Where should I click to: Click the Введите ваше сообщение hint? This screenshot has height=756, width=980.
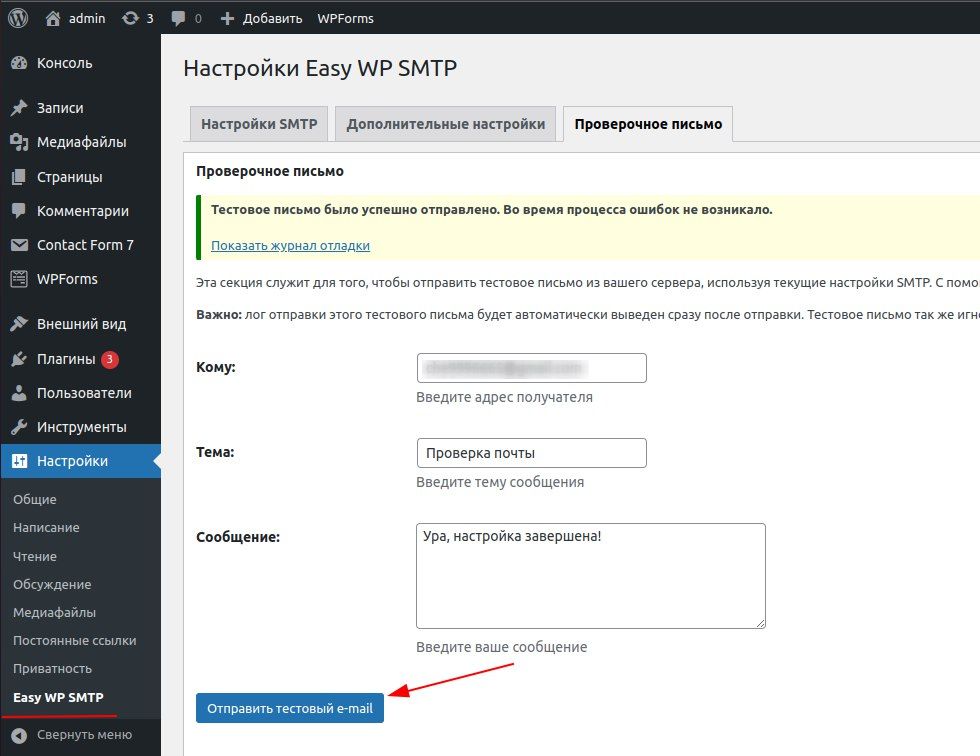click(502, 647)
